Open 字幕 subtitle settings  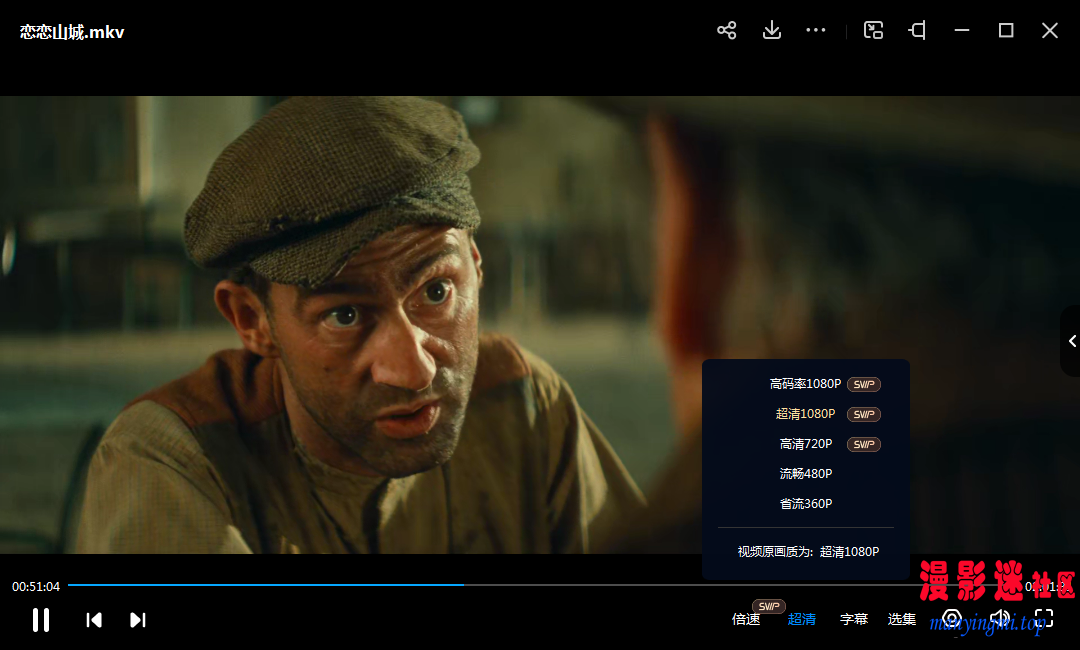(854, 619)
